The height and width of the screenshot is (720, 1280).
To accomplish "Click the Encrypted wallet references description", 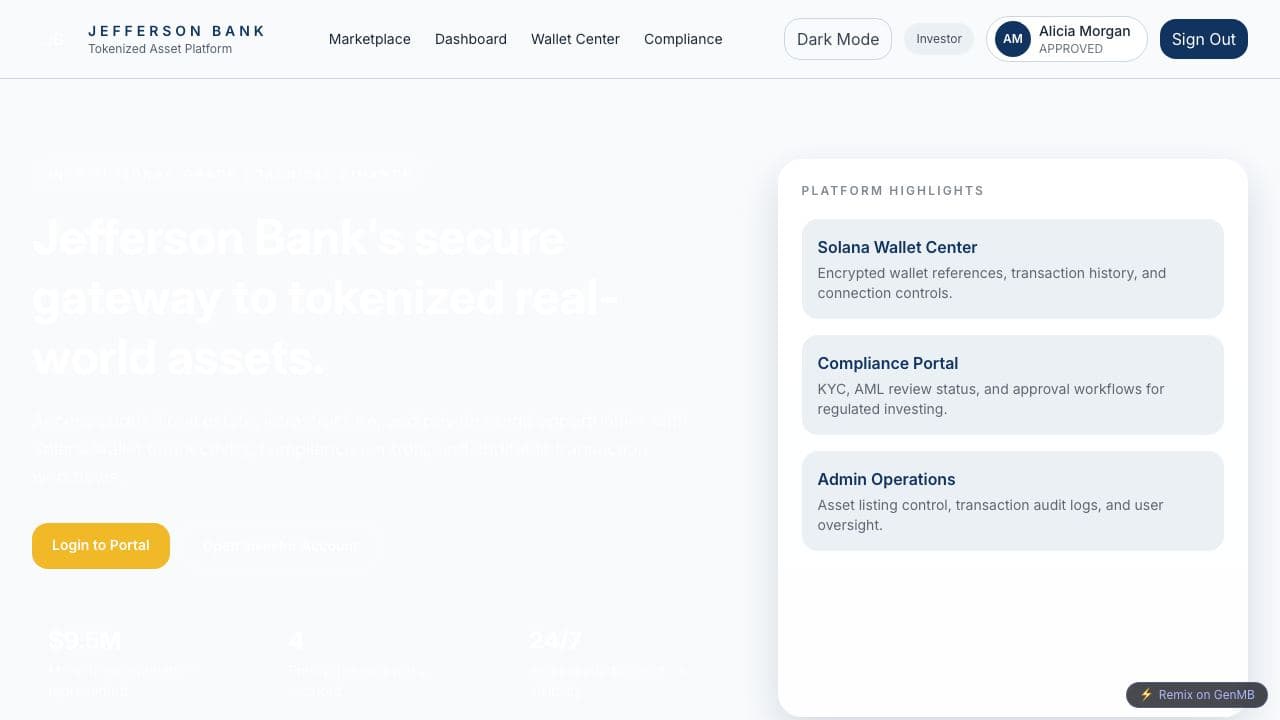I will [x=992, y=283].
